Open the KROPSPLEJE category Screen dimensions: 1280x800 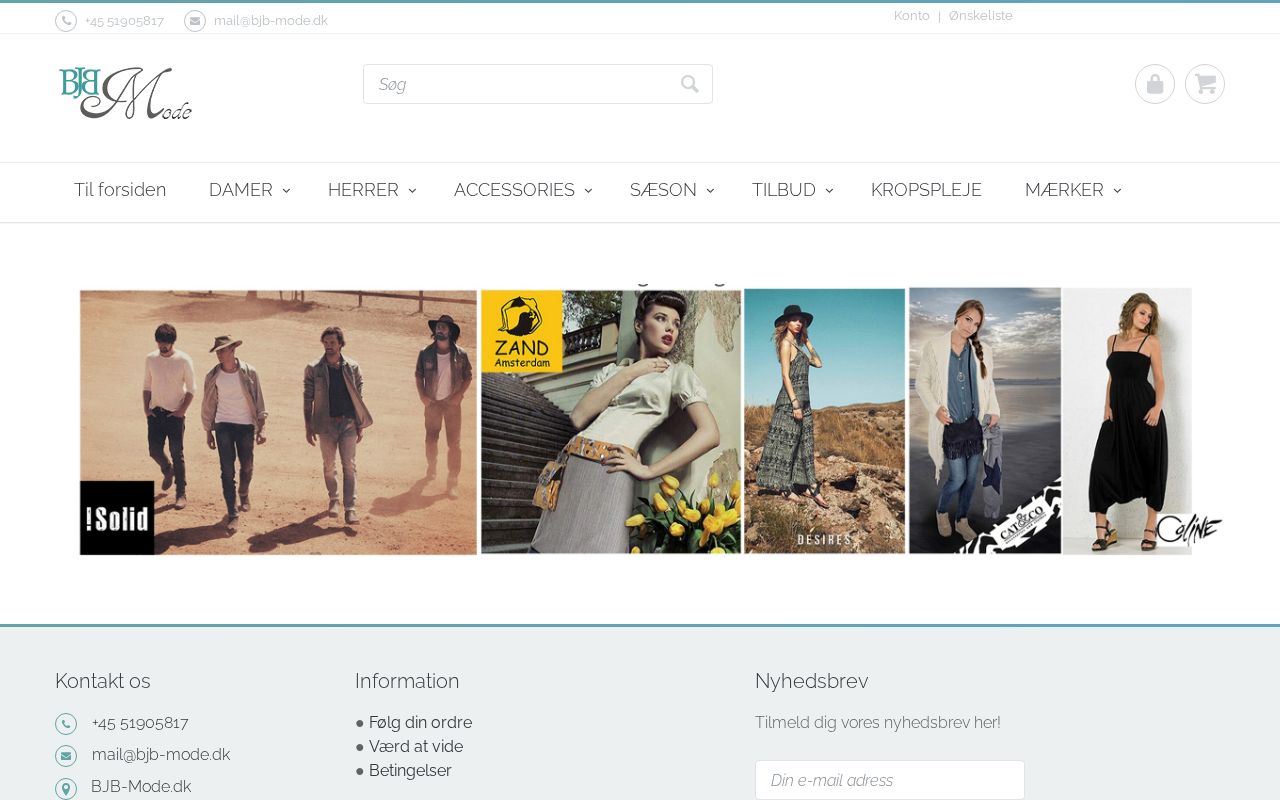point(926,190)
